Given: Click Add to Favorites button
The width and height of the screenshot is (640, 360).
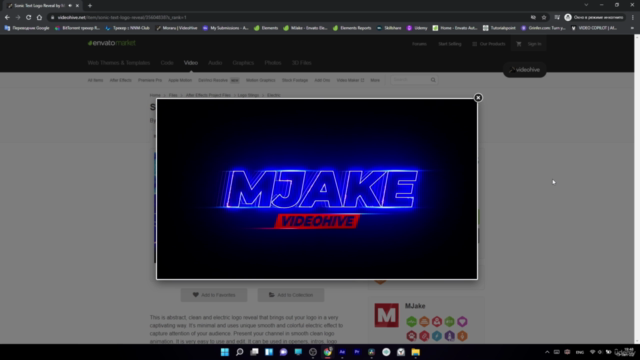Looking at the screenshot, I should click(214, 295).
